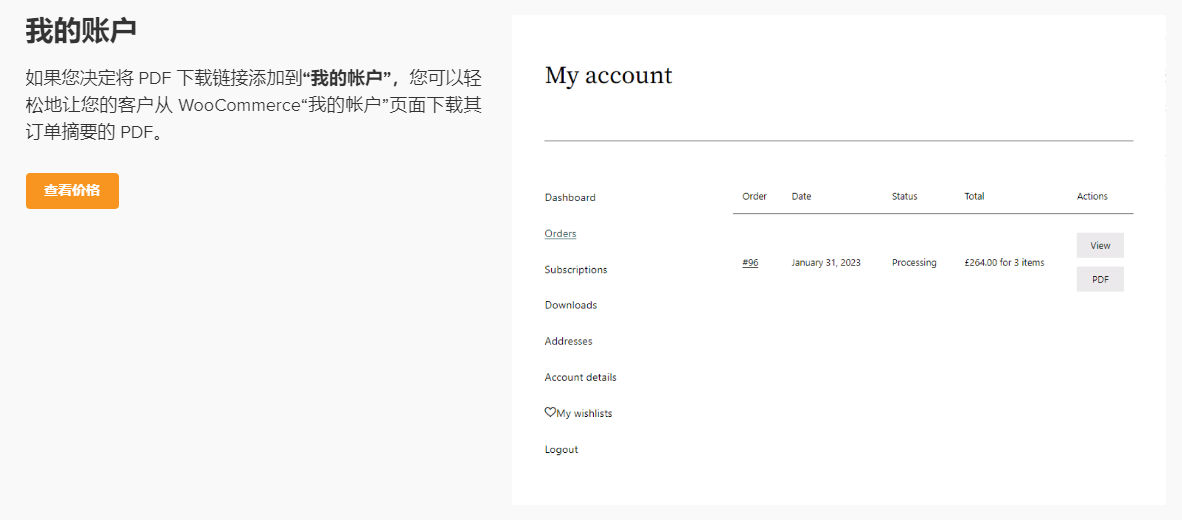
Task: Select the Orders menu link
Action: click(560, 234)
